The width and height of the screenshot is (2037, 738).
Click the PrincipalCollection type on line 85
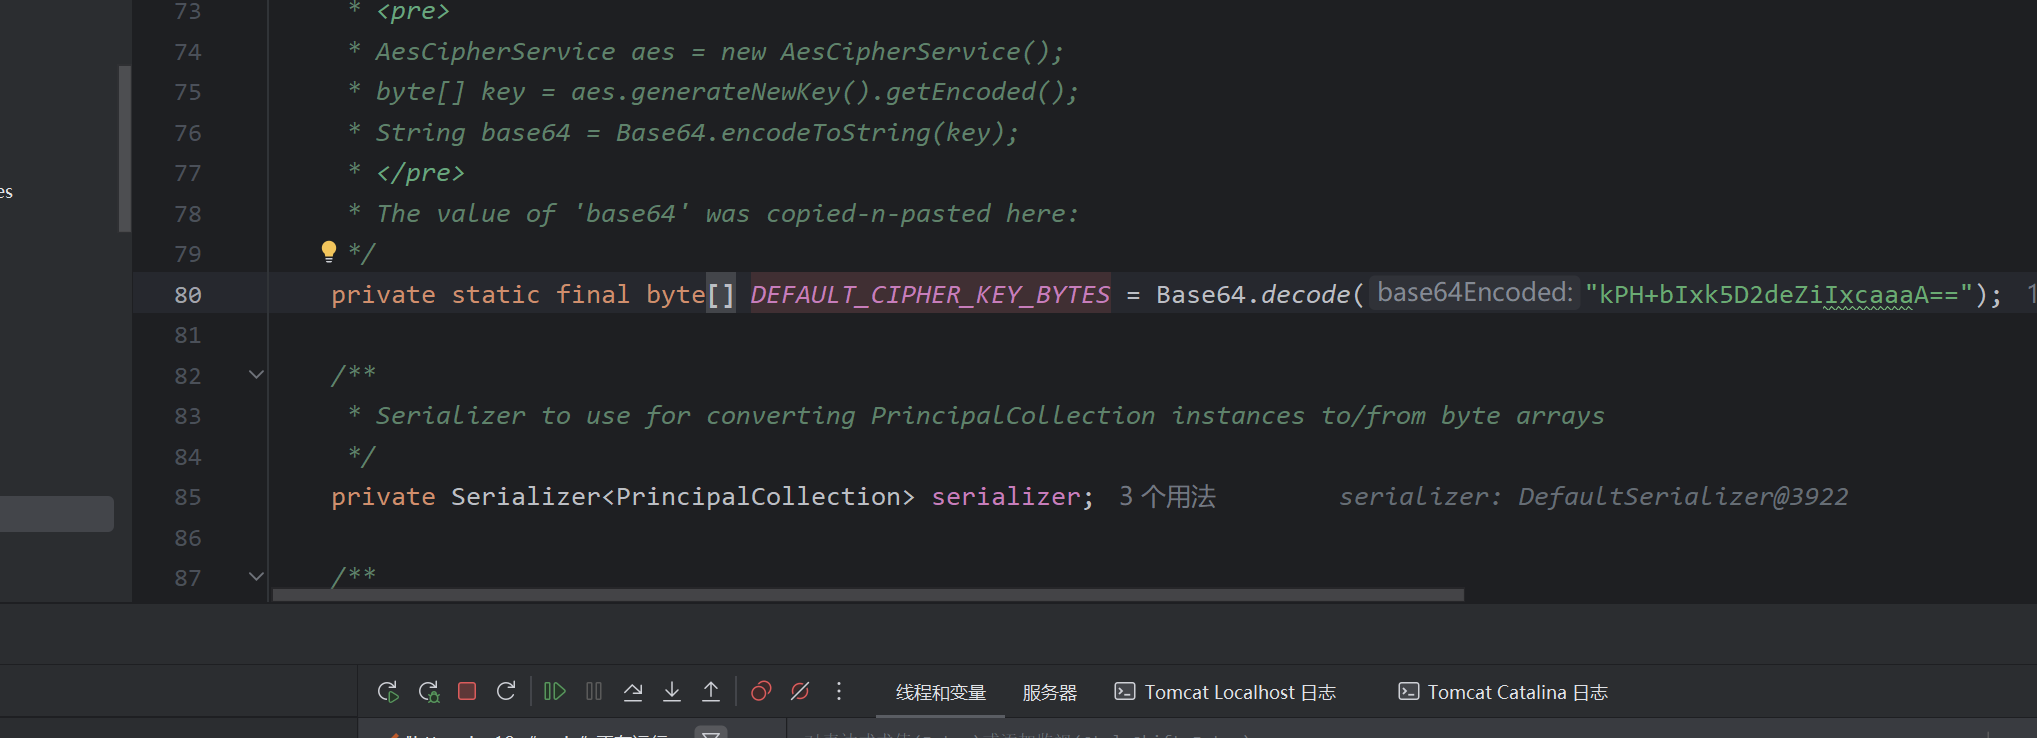pos(758,497)
